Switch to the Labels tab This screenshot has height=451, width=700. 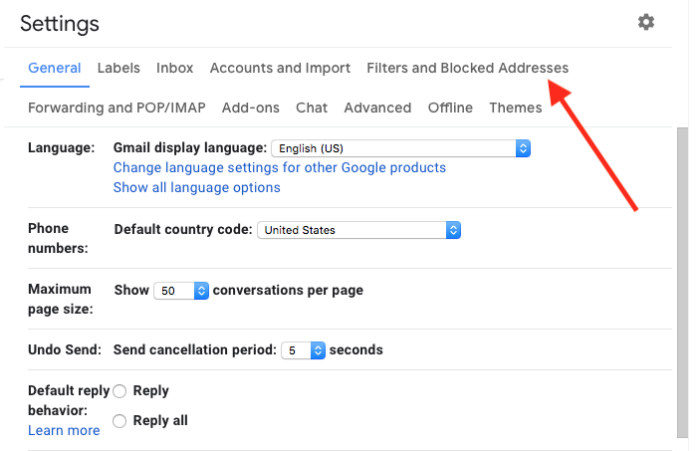(118, 68)
